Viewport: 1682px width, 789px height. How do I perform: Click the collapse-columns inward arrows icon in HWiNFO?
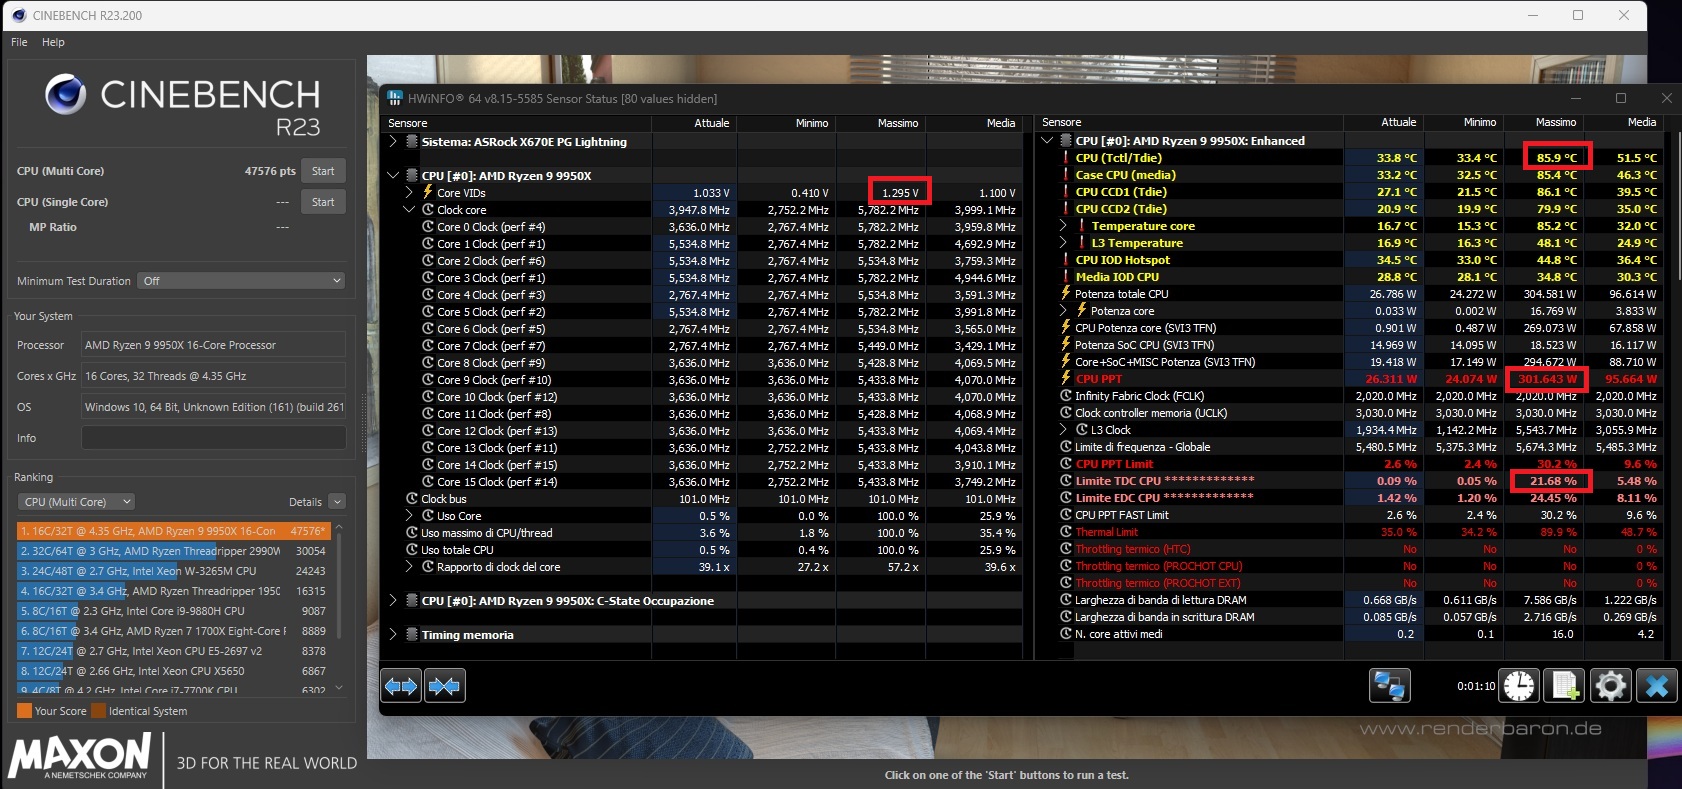point(444,686)
